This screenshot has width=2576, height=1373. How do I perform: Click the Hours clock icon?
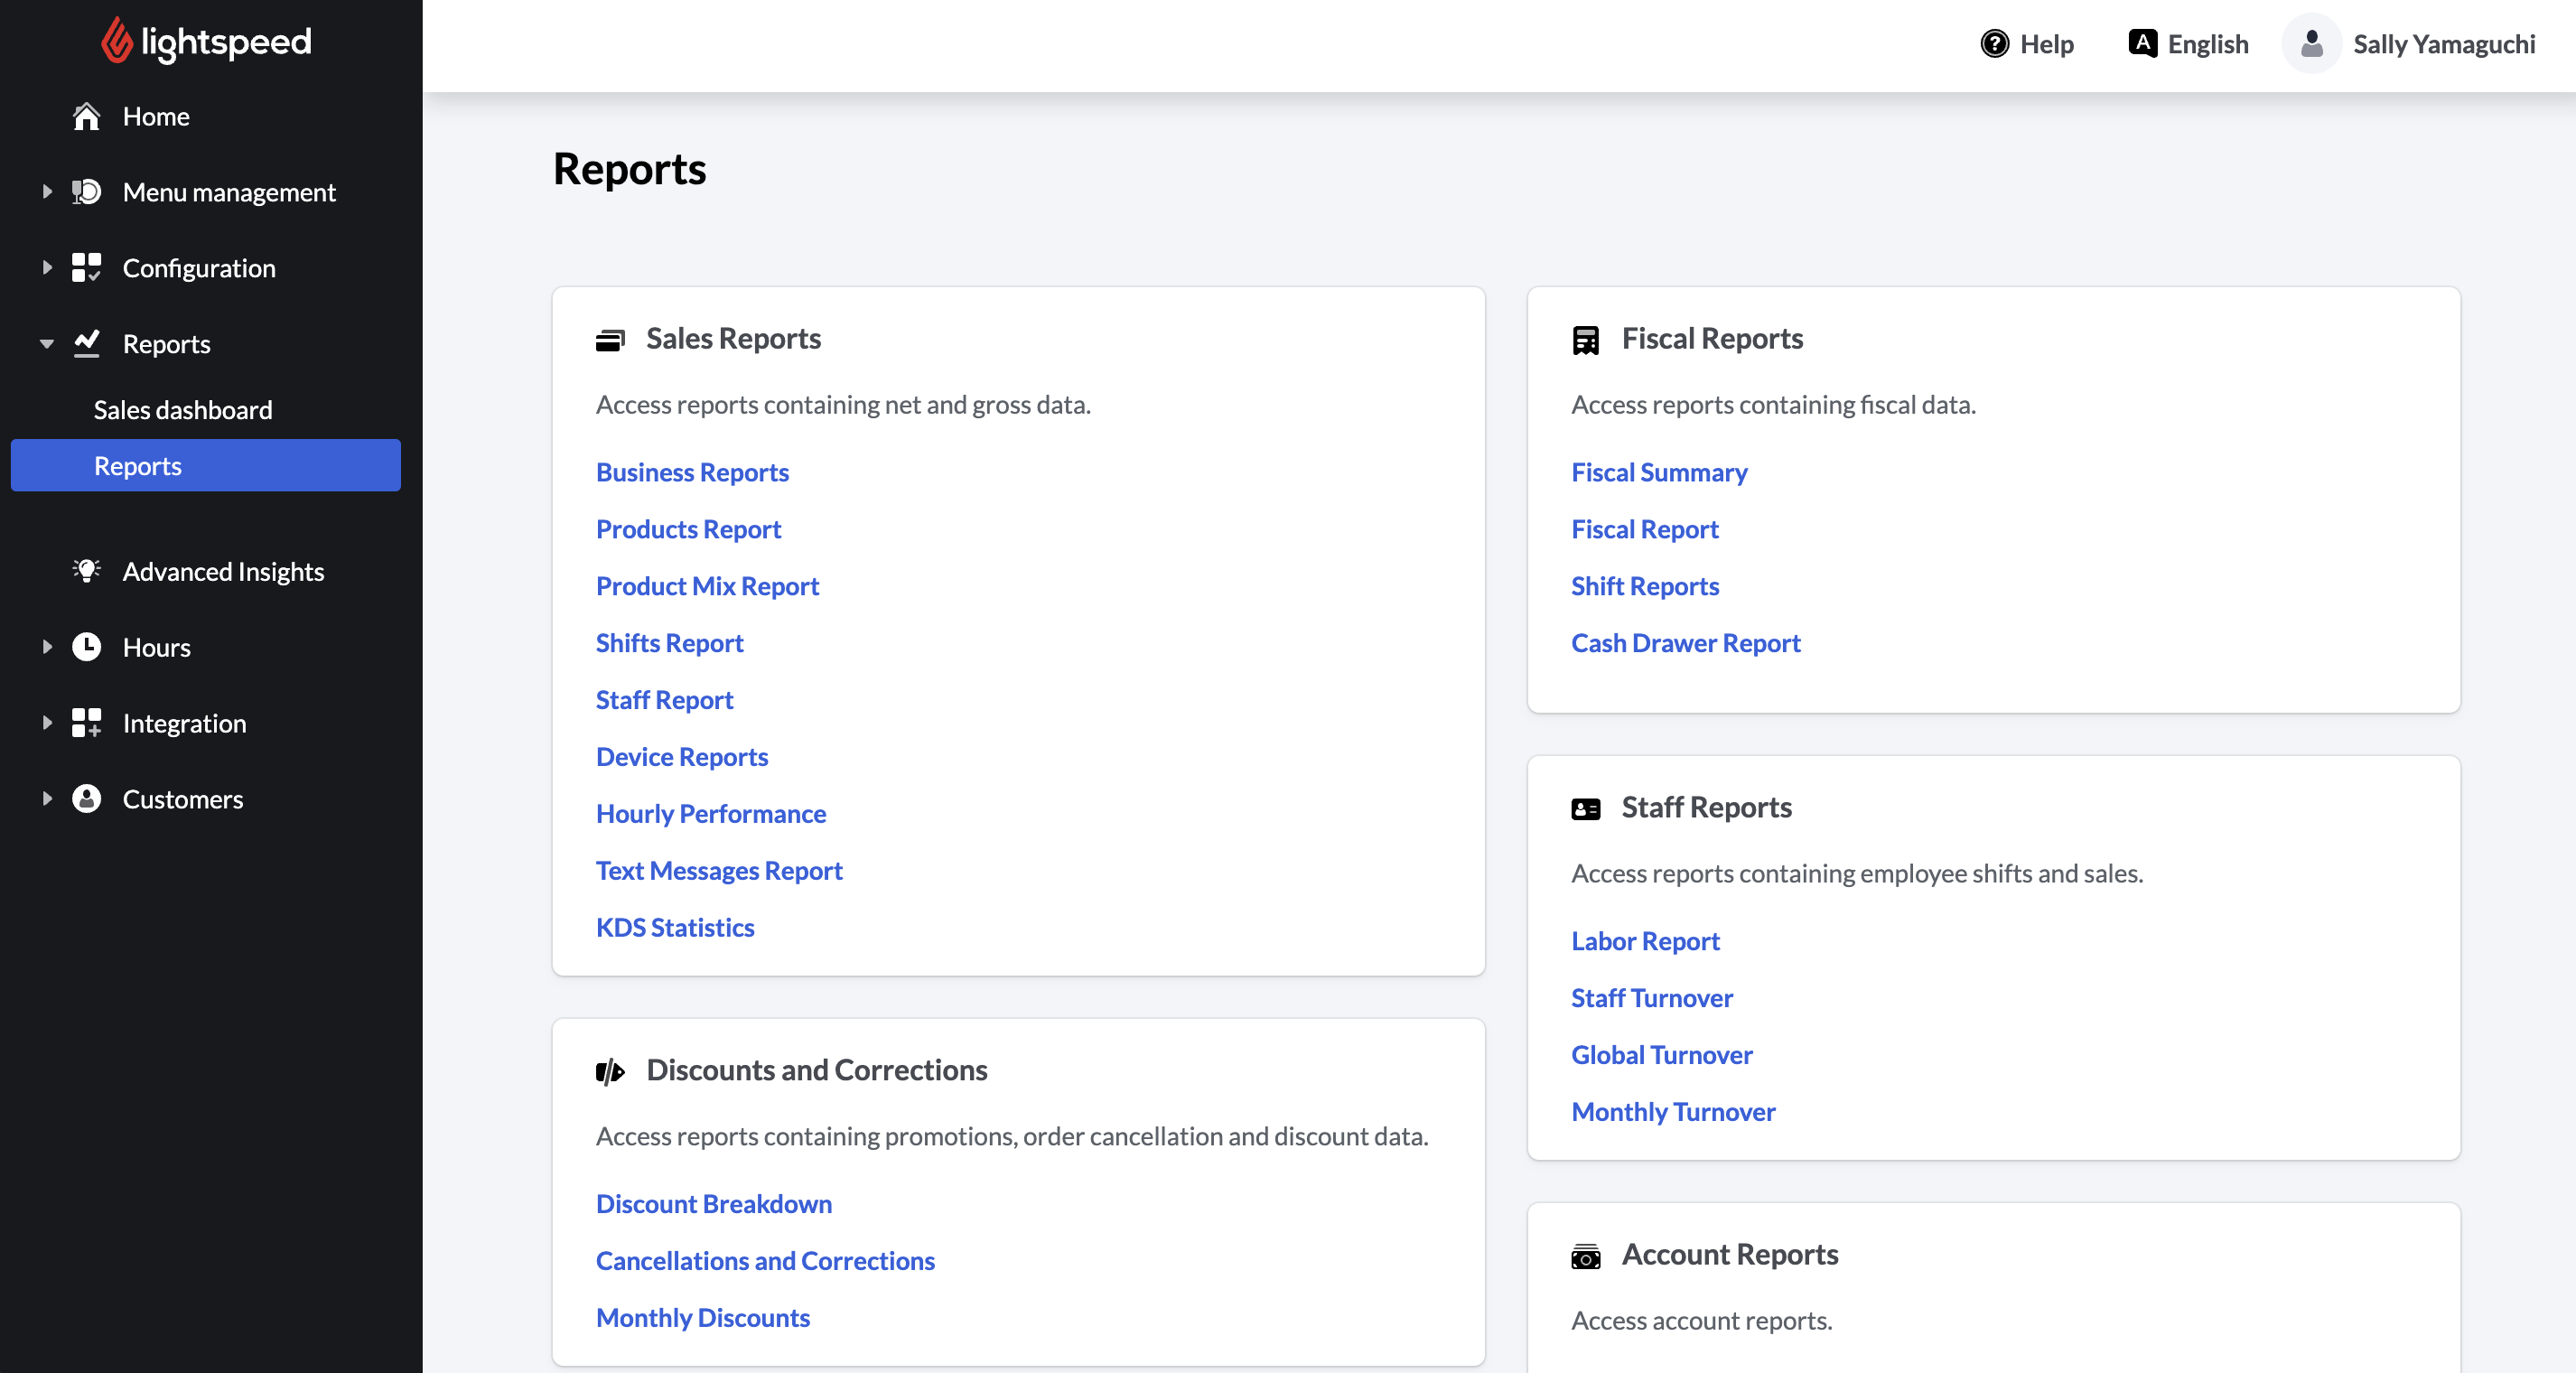click(85, 646)
